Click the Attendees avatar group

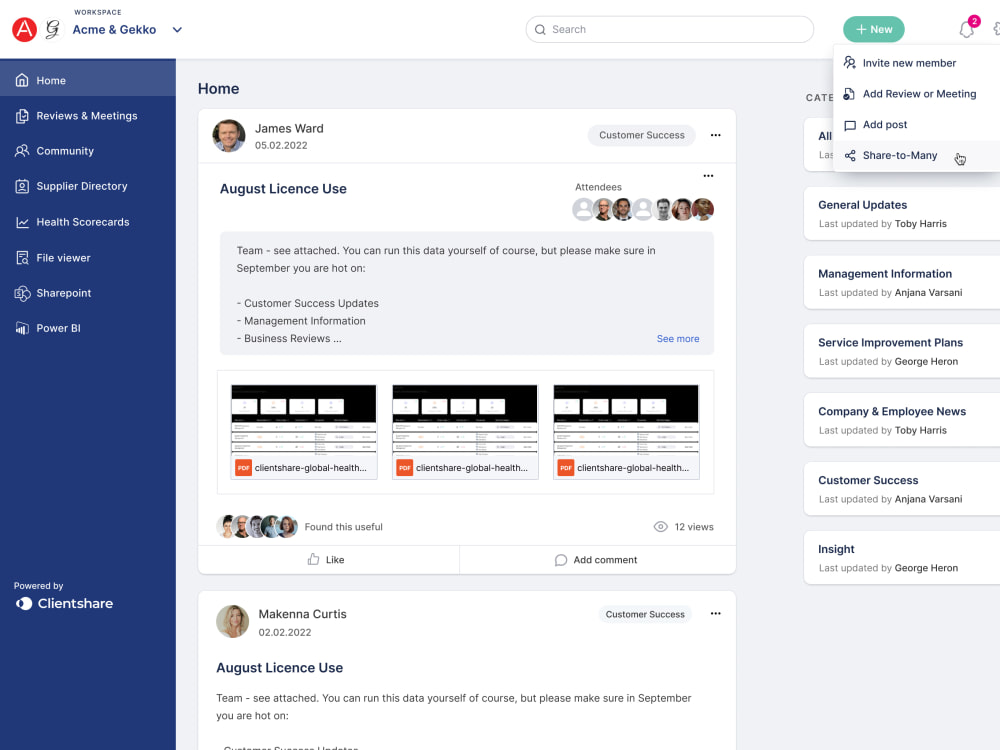coord(643,209)
